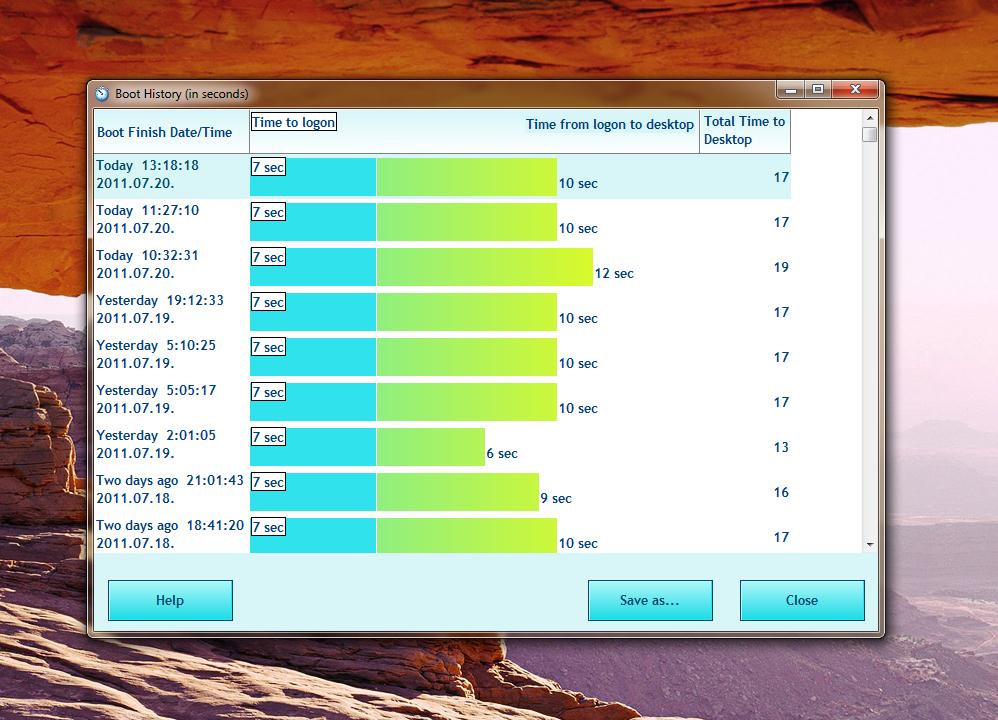This screenshot has width=998, height=720.
Task: Select the Today 13:18:18 row
Action: point(442,176)
